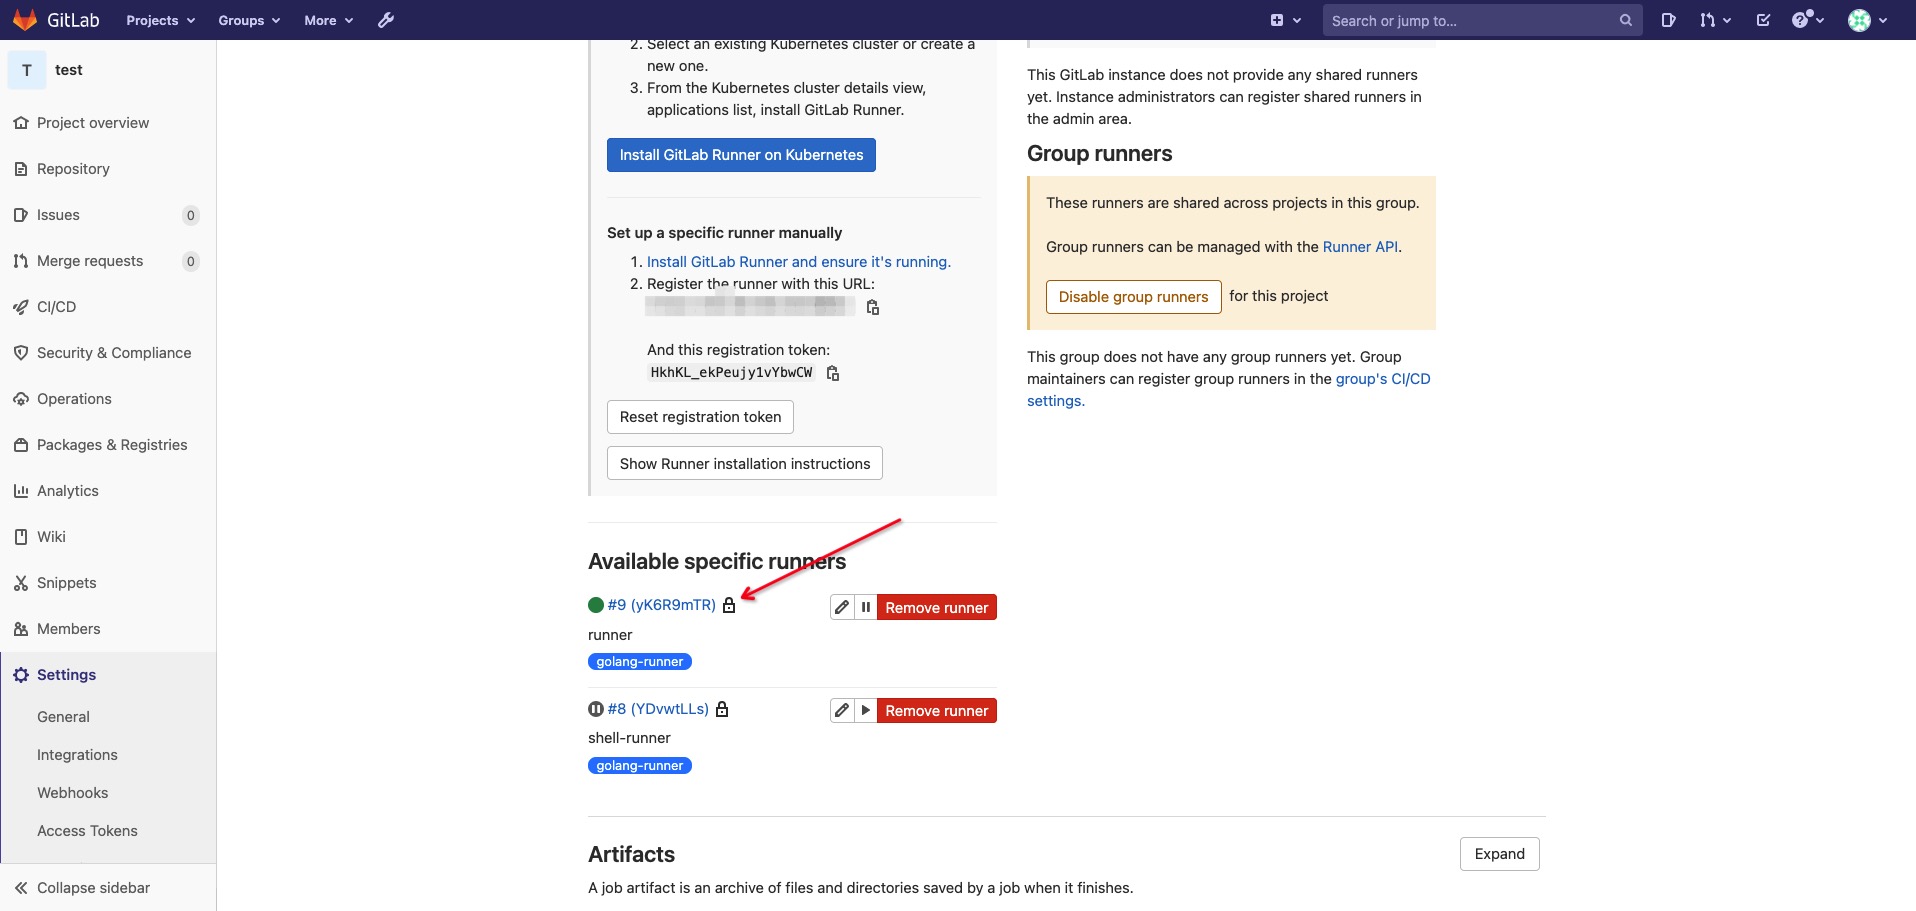Image resolution: width=1916 pixels, height=911 pixels.
Task: Open the create new plus menu
Action: (1285, 20)
